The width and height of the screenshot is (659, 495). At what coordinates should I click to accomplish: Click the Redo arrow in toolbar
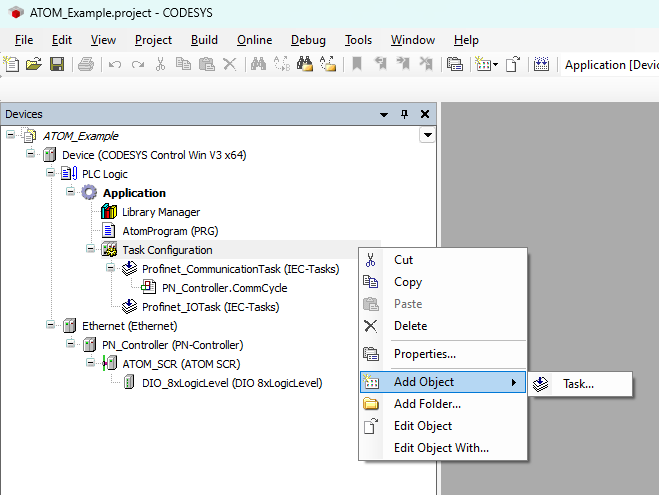pos(138,64)
